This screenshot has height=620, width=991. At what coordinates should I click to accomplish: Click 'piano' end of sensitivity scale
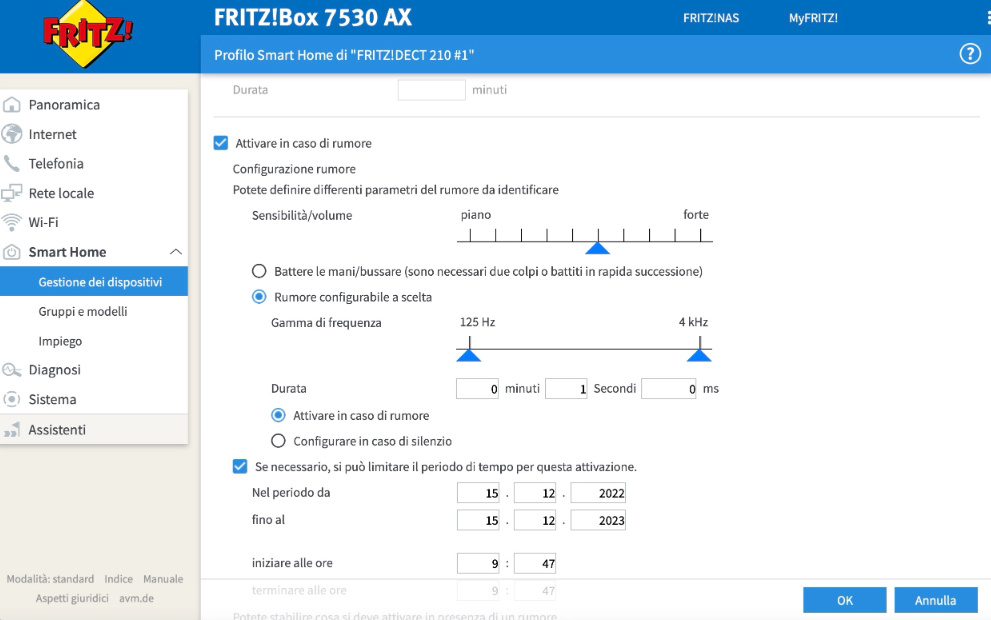pos(476,216)
